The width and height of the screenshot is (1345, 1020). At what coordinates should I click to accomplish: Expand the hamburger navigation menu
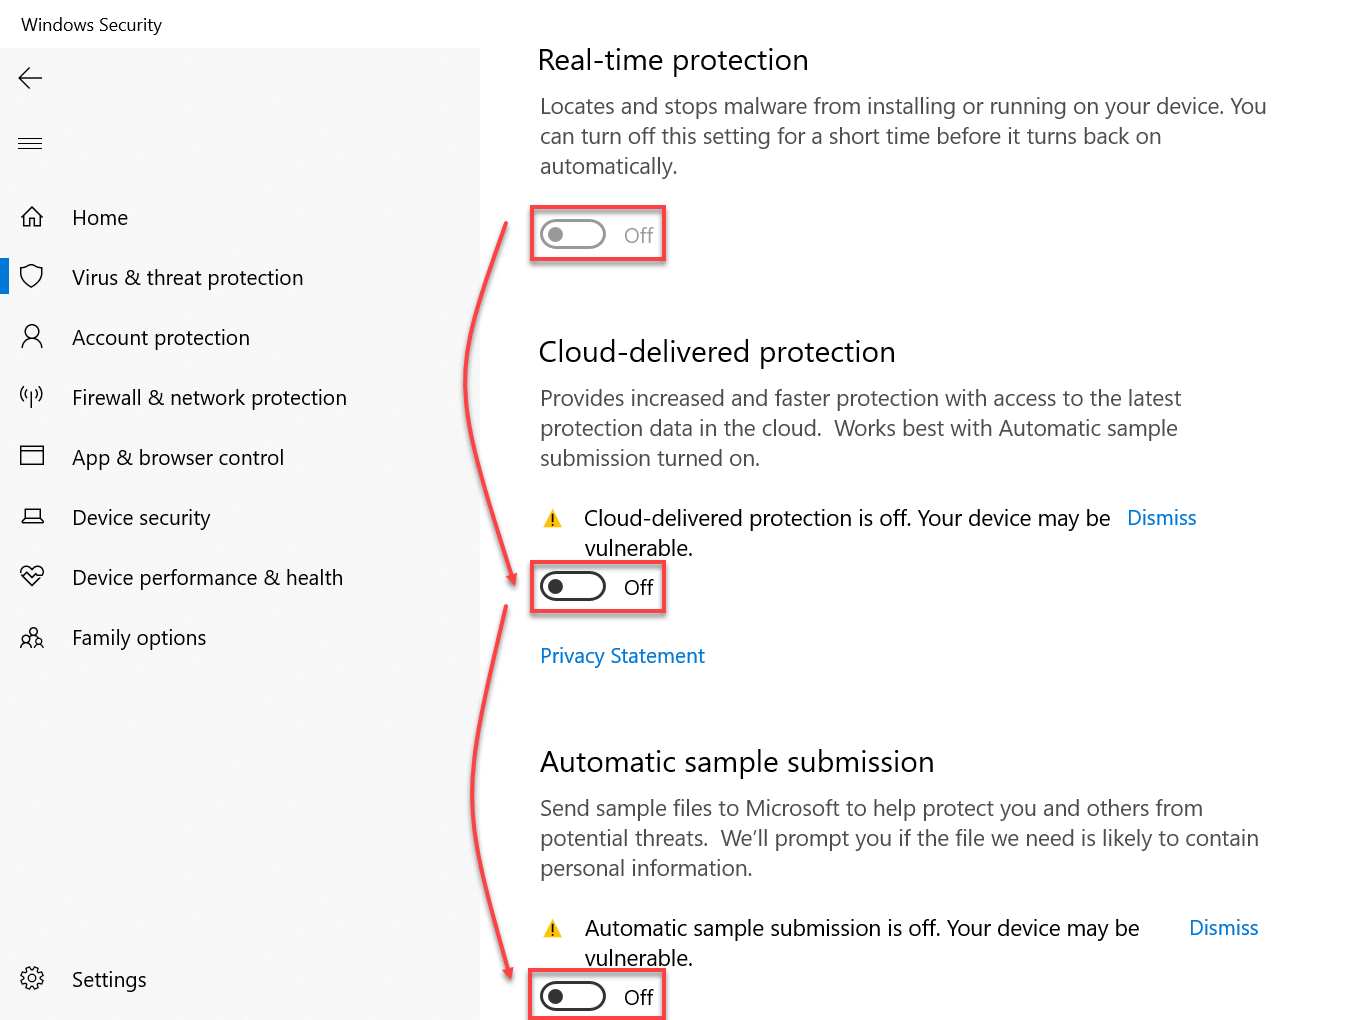tap(30, 143)
